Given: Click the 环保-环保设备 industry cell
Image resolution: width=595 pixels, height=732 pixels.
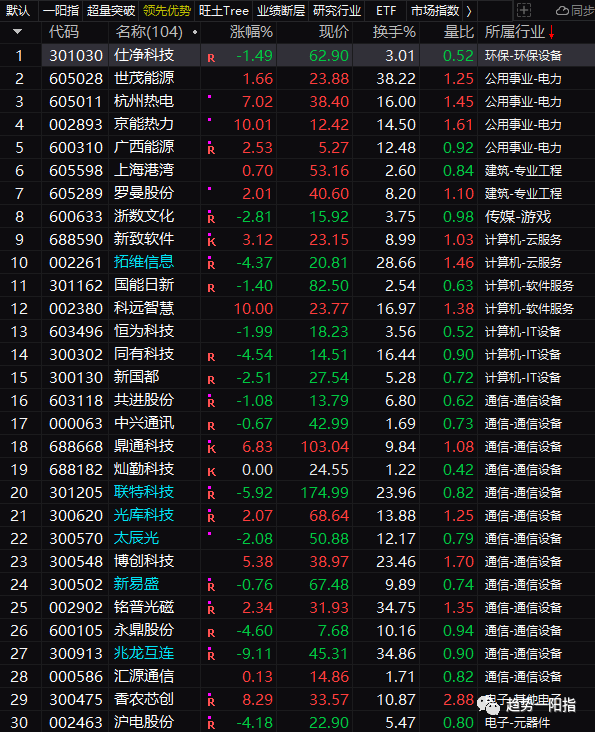Looking at the screenshot, I should click(523, 56).
